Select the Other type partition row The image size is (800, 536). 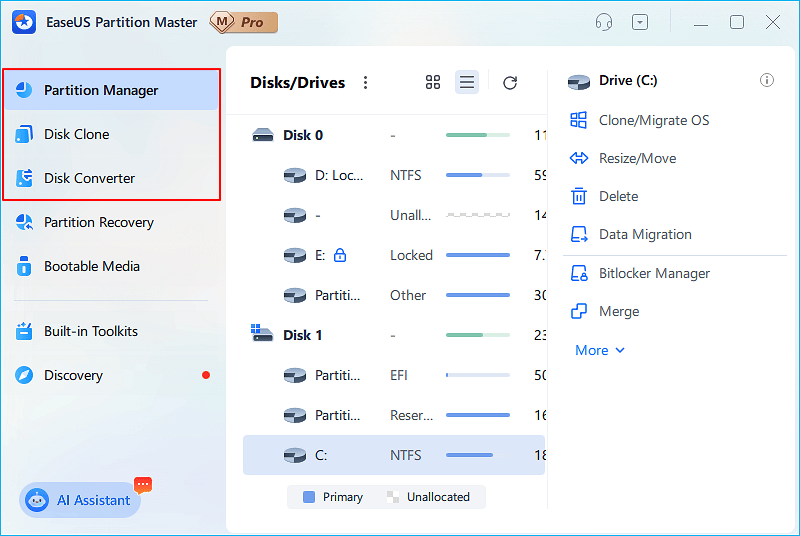click(394, 295)
